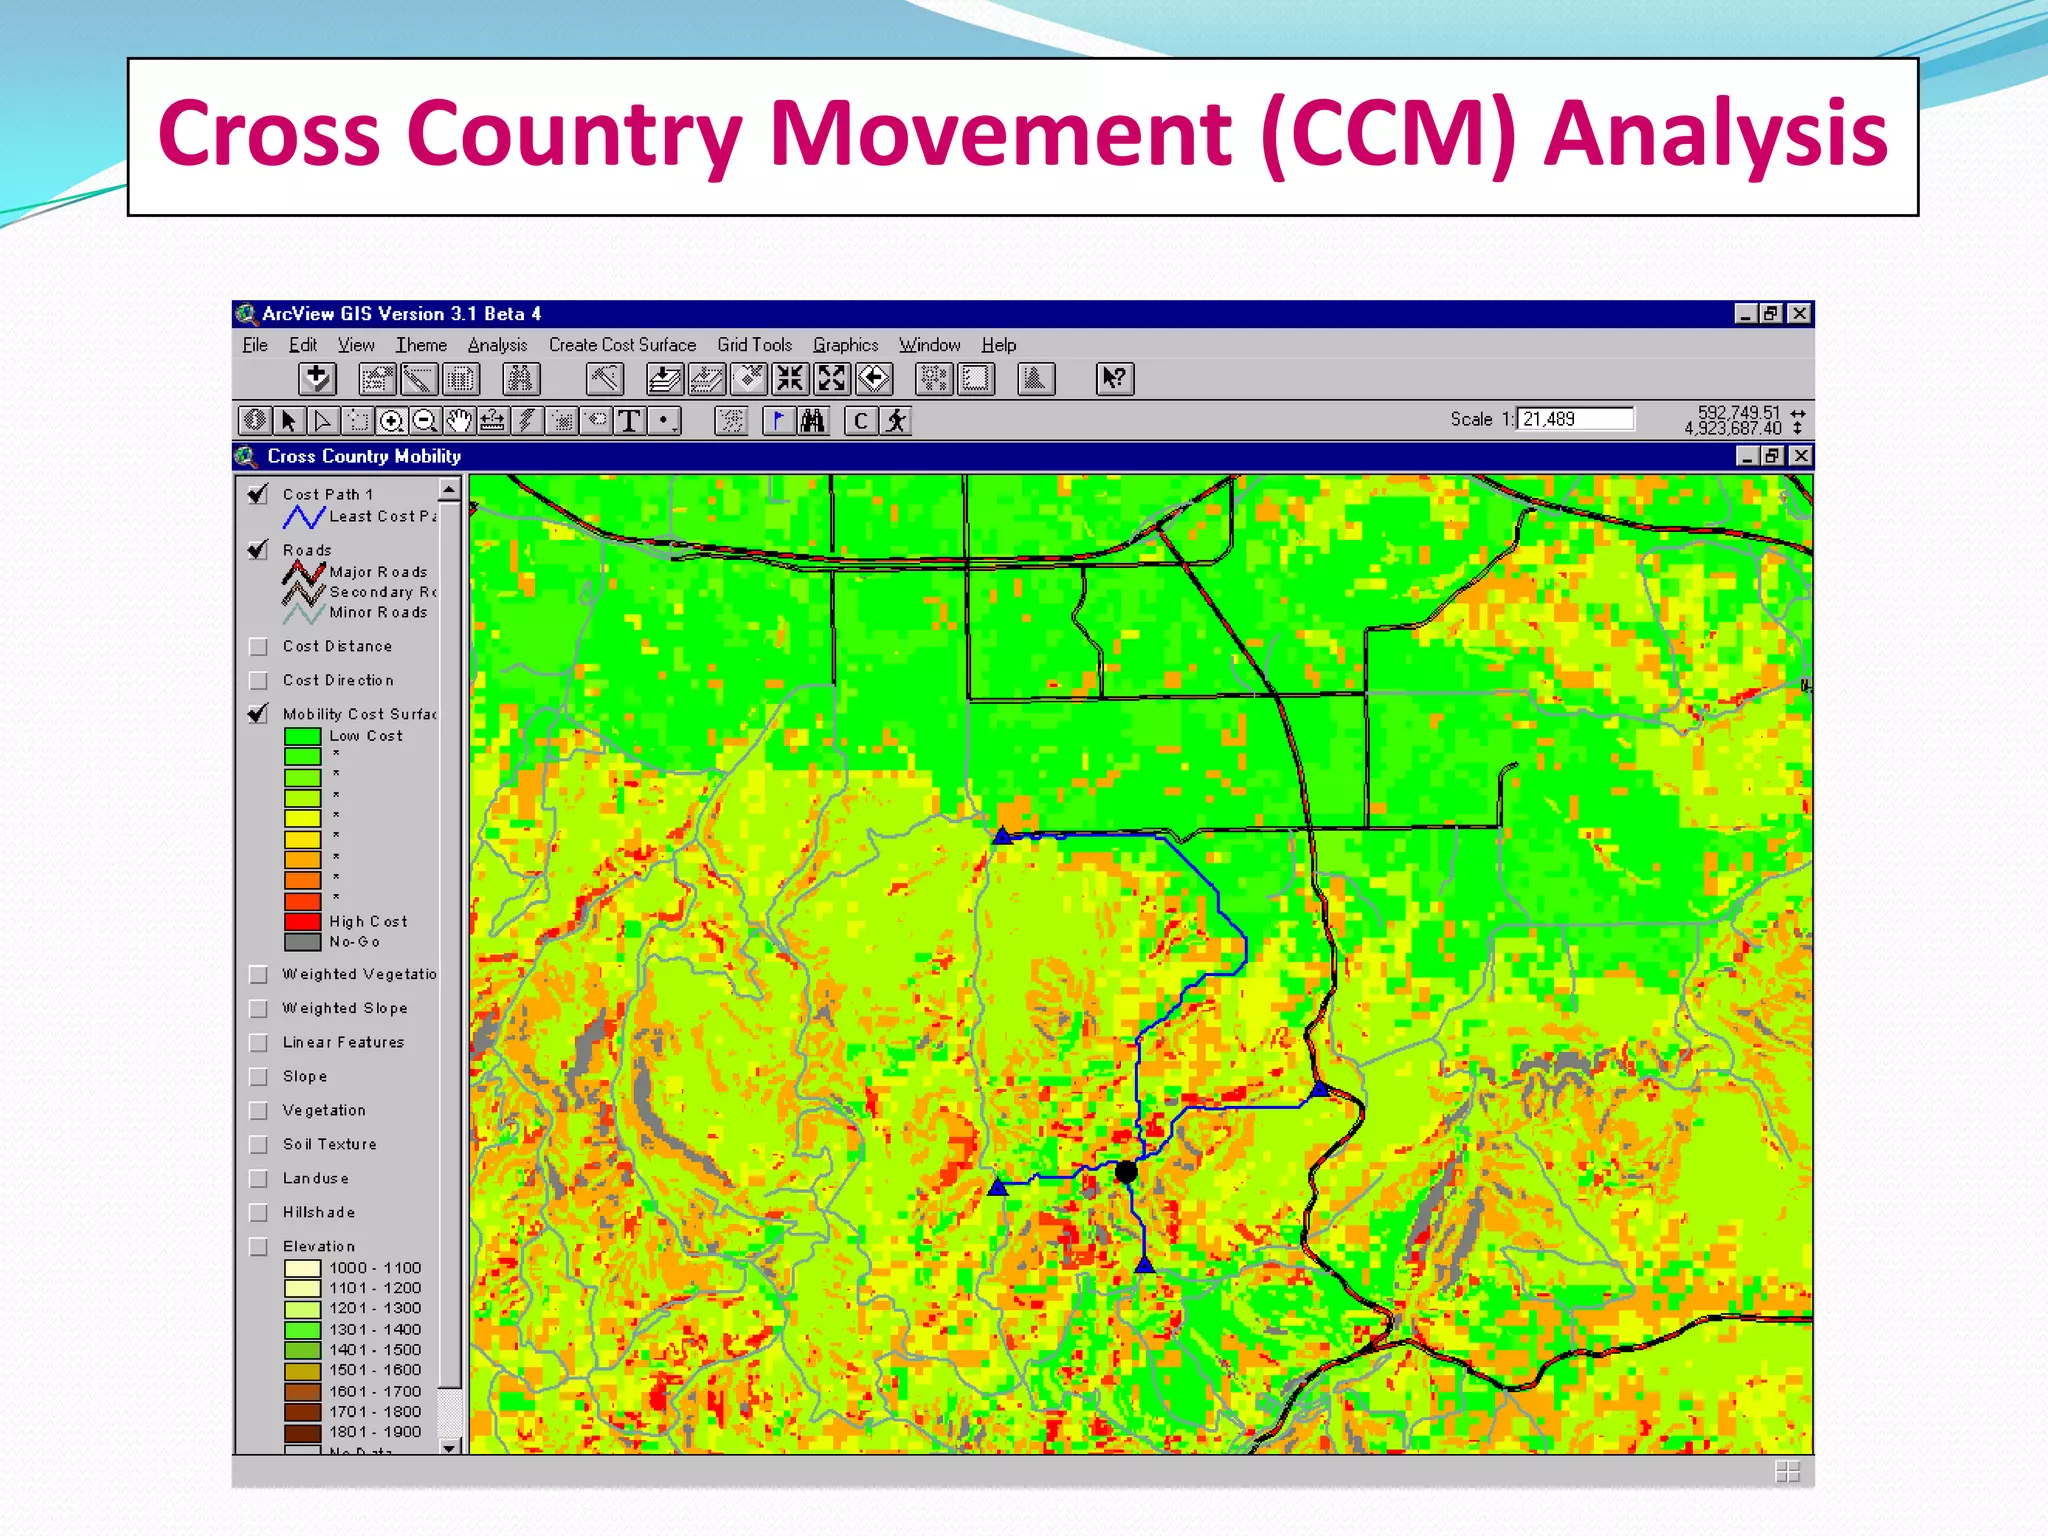Image resolution: width=2048 pixels, height=1536 pixels.
Task: Click the Find binoculars button in top toolbar
Action: 521,379
